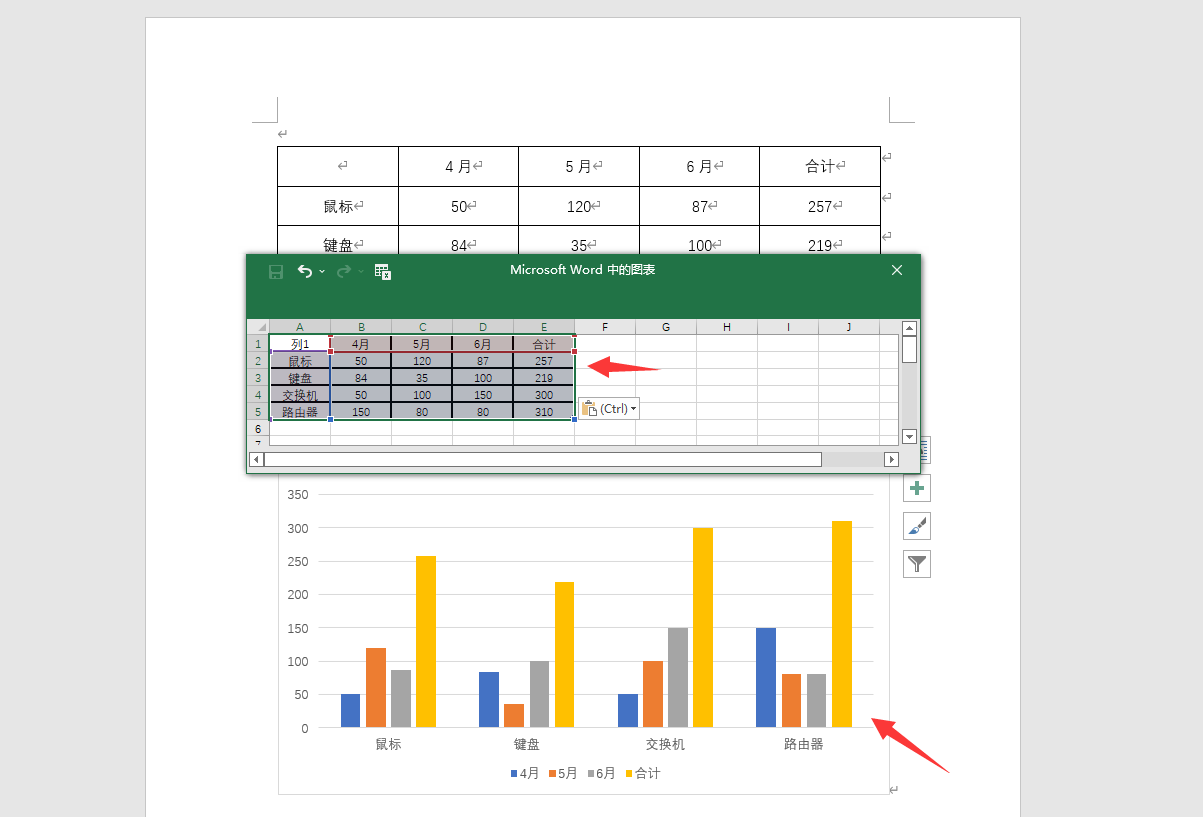Click Word table header cell 合计
Viewport: 1203px width, 817px height.
(x=820, y=166)
